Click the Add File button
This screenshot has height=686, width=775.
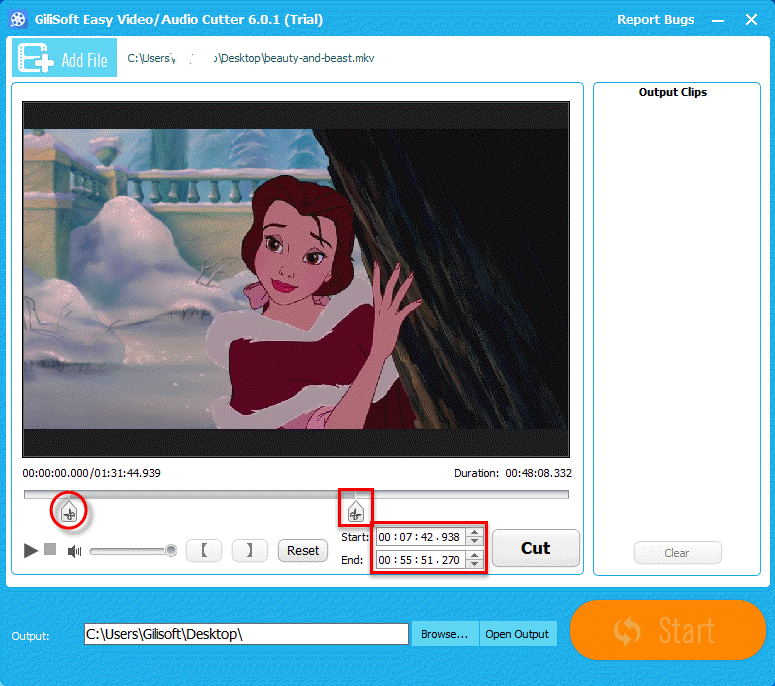click(x=64, y=58)
